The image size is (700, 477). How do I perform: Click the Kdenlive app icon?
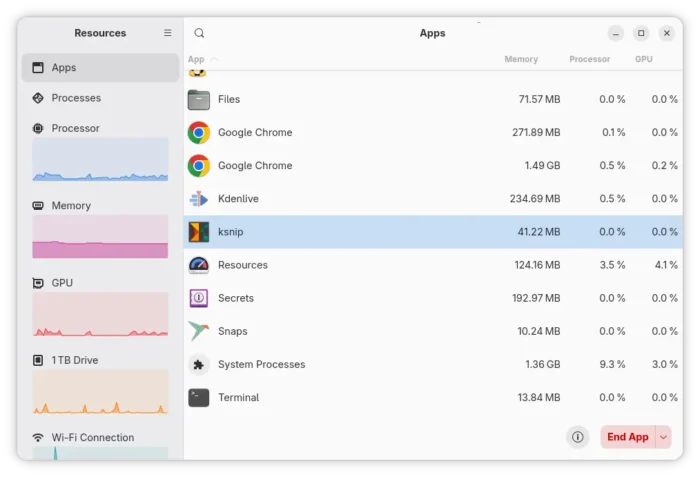click(x=199, y=199)
